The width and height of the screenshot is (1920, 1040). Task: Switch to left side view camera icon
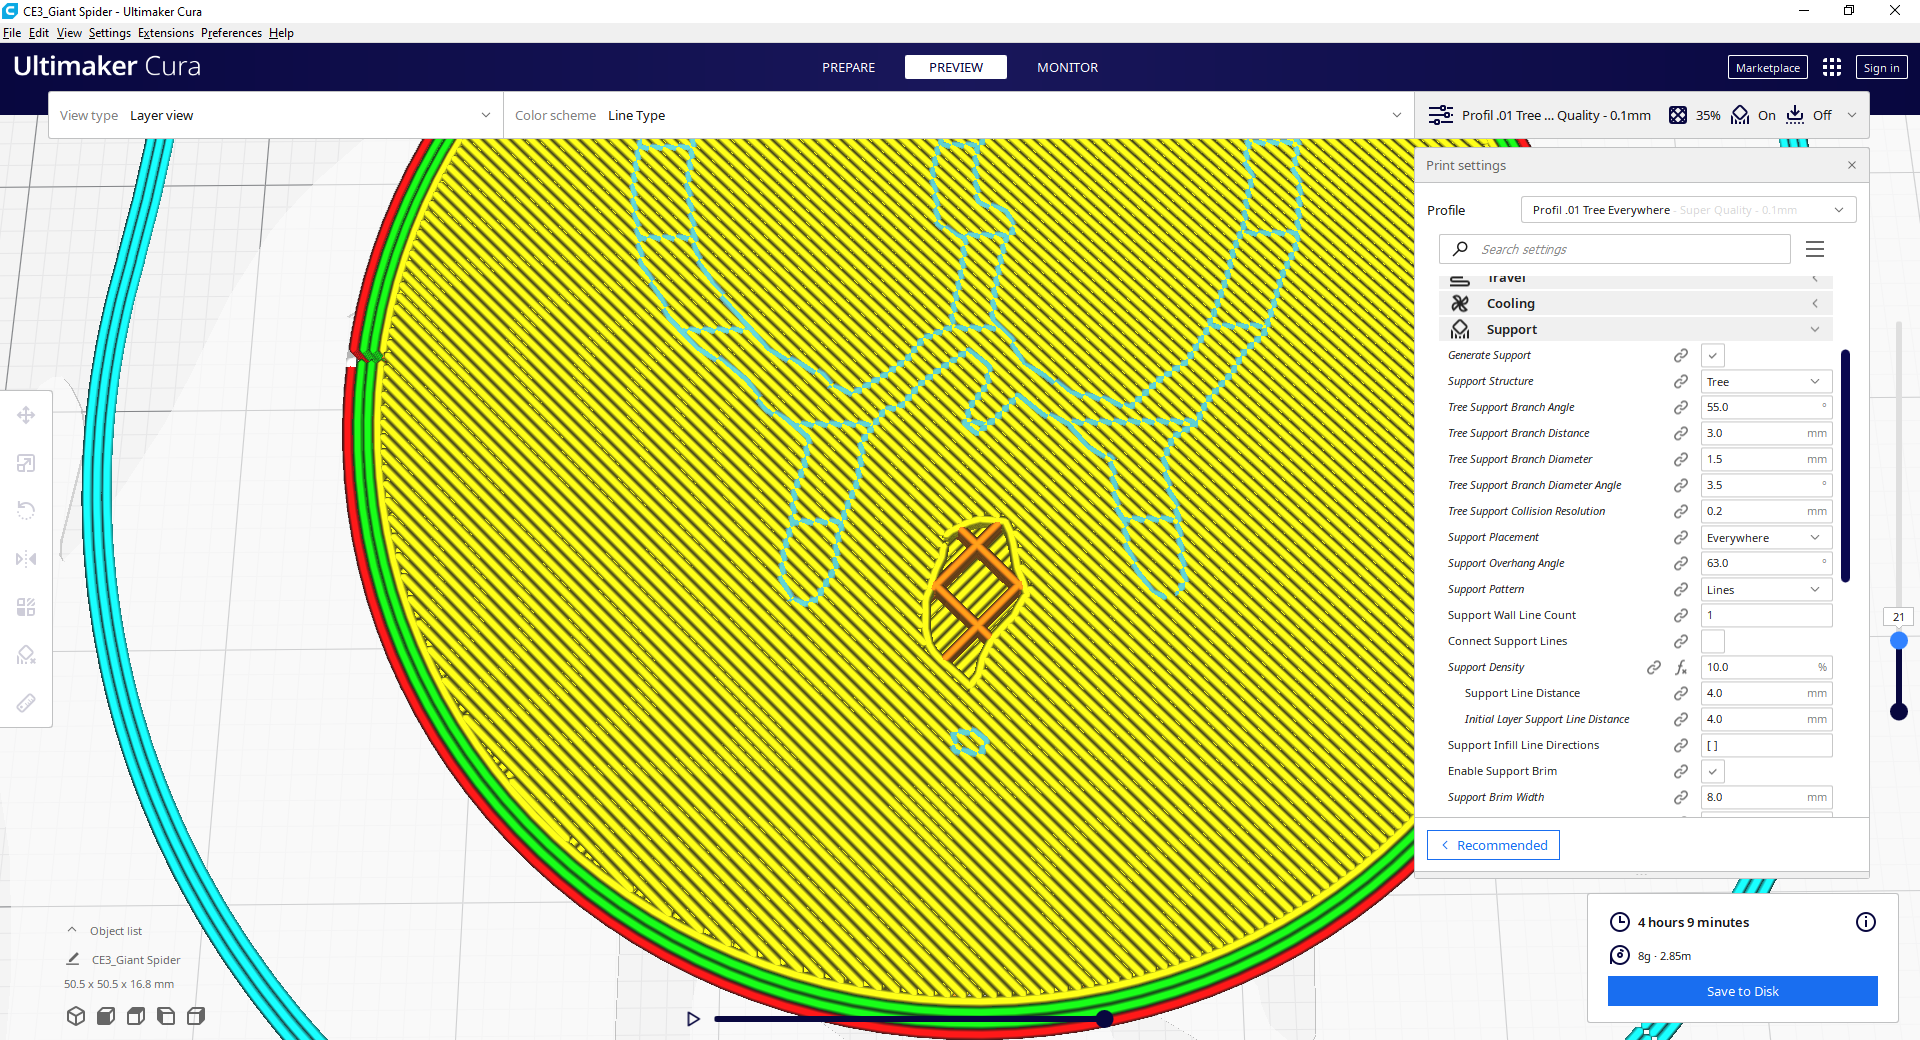pyautogui.click(x=166, y=1016)
